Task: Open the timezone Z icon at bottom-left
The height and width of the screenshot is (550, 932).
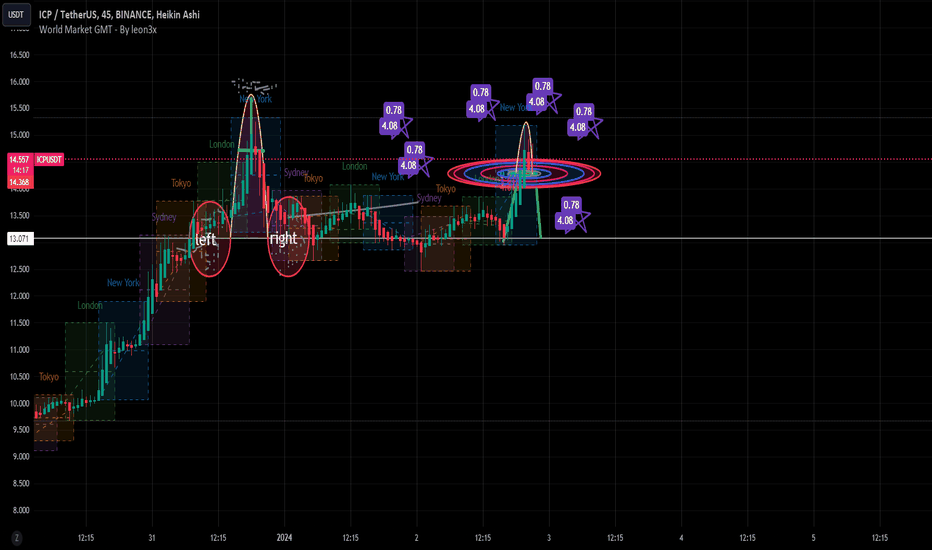Action: pos(17,538)
